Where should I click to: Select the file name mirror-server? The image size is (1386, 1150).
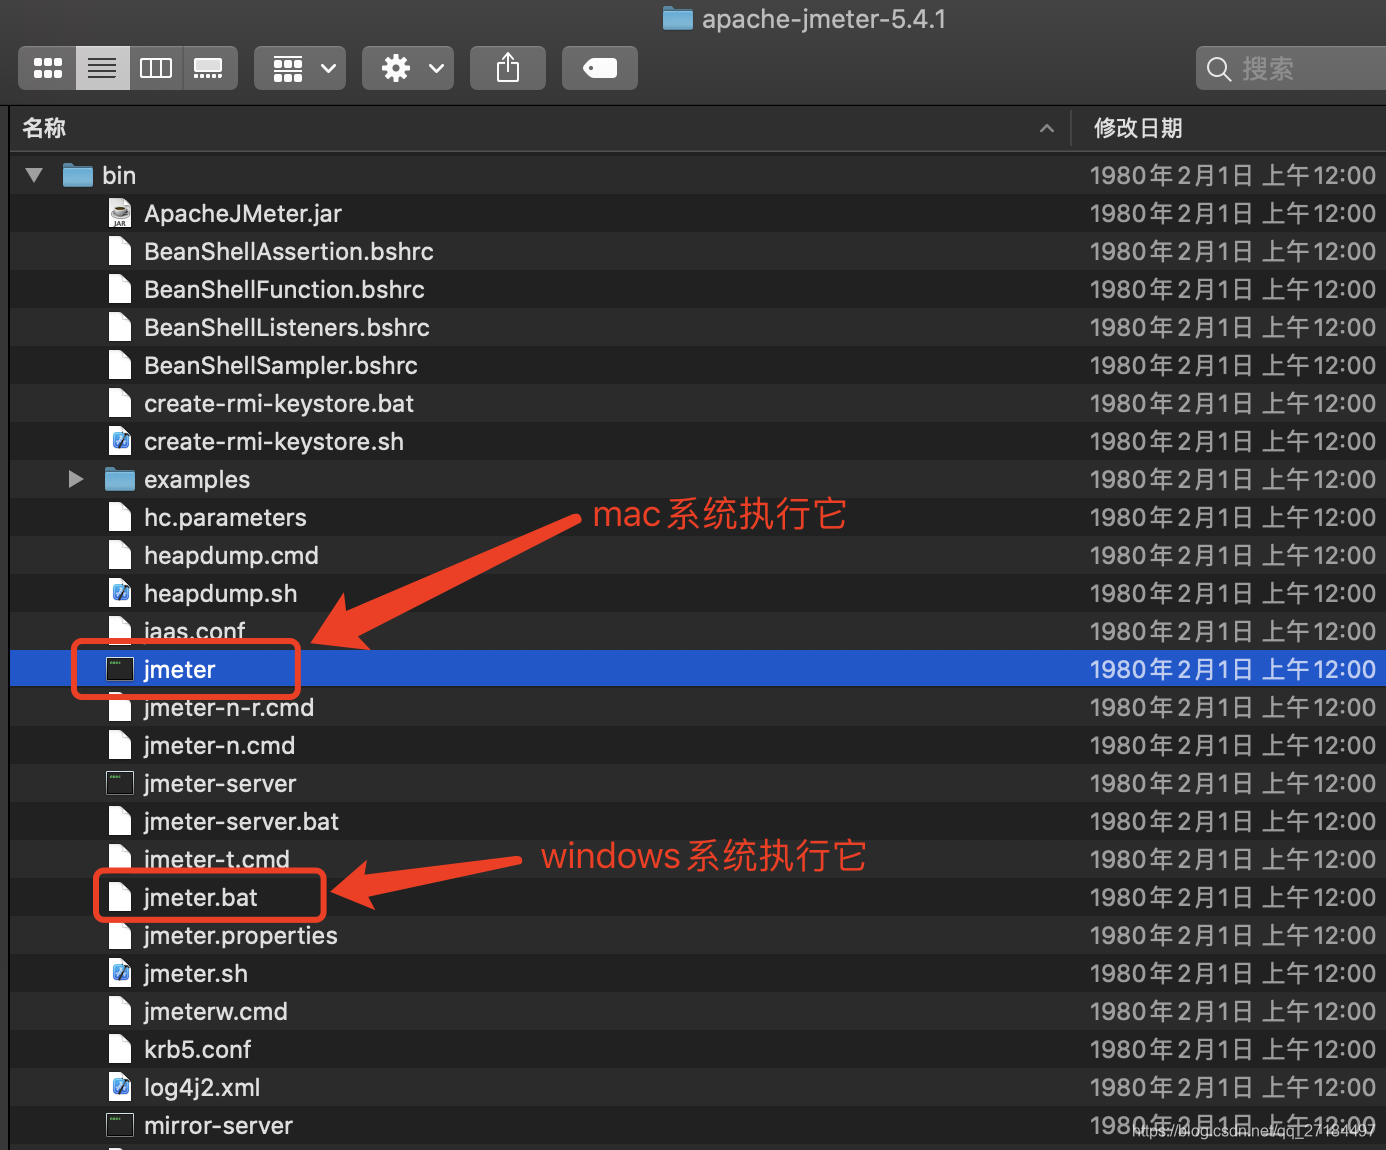(218, 1125)
